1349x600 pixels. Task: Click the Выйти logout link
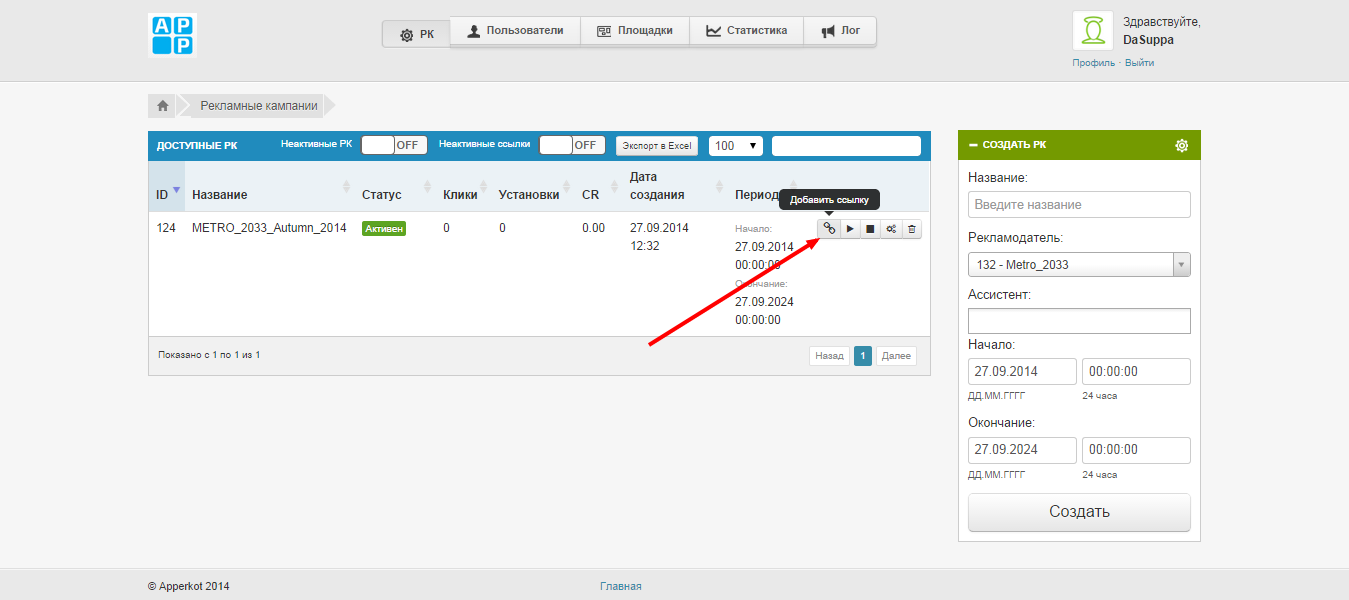1139,63
